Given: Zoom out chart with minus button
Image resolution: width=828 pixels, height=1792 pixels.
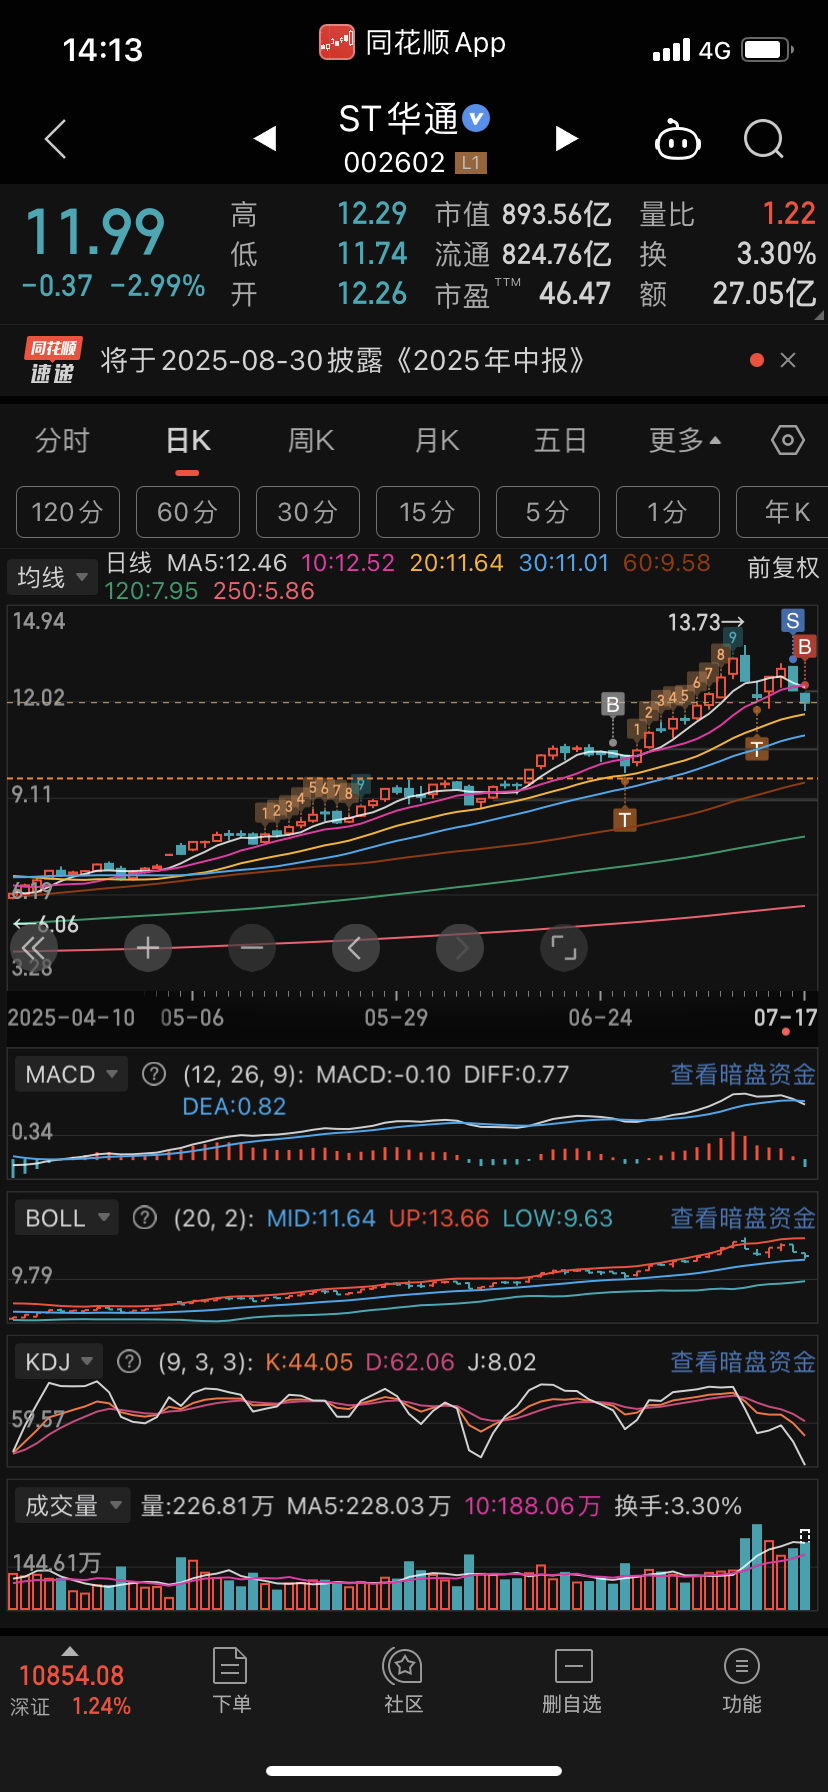Looking at the screenshot, I should click(x=252, y=948).
